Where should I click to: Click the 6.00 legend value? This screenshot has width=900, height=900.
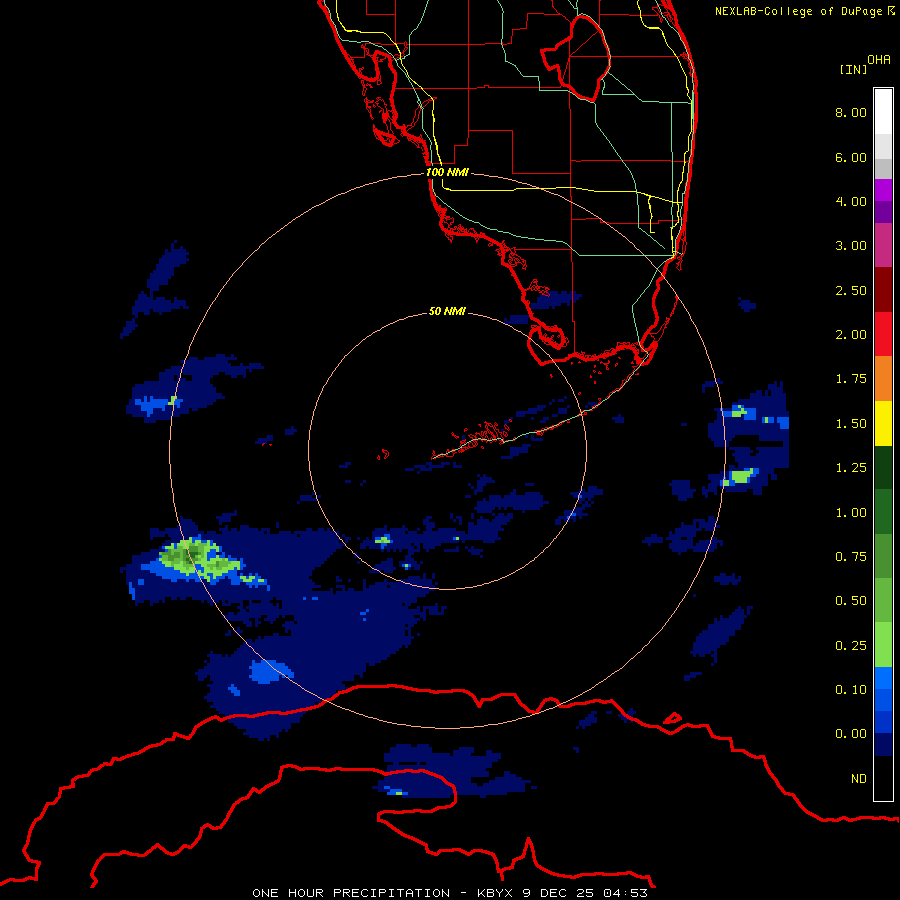851,157
